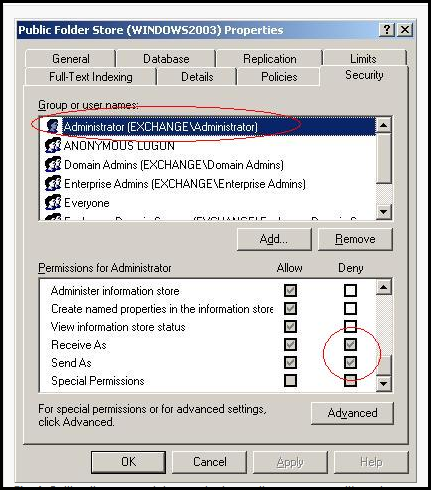Toggle the Deny box for Send As
The image size is (431, 490).
pos(350,362)
